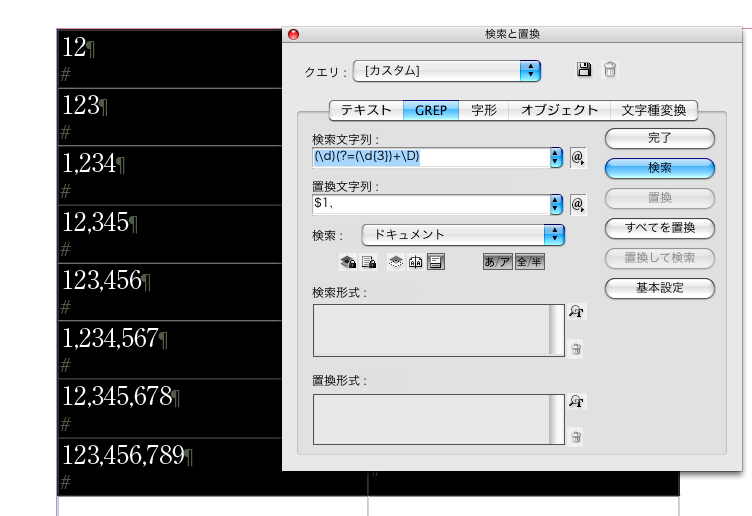Toggle include hidden layers search option
Viewport: 752px width, 516px height.
click(396, 262)
